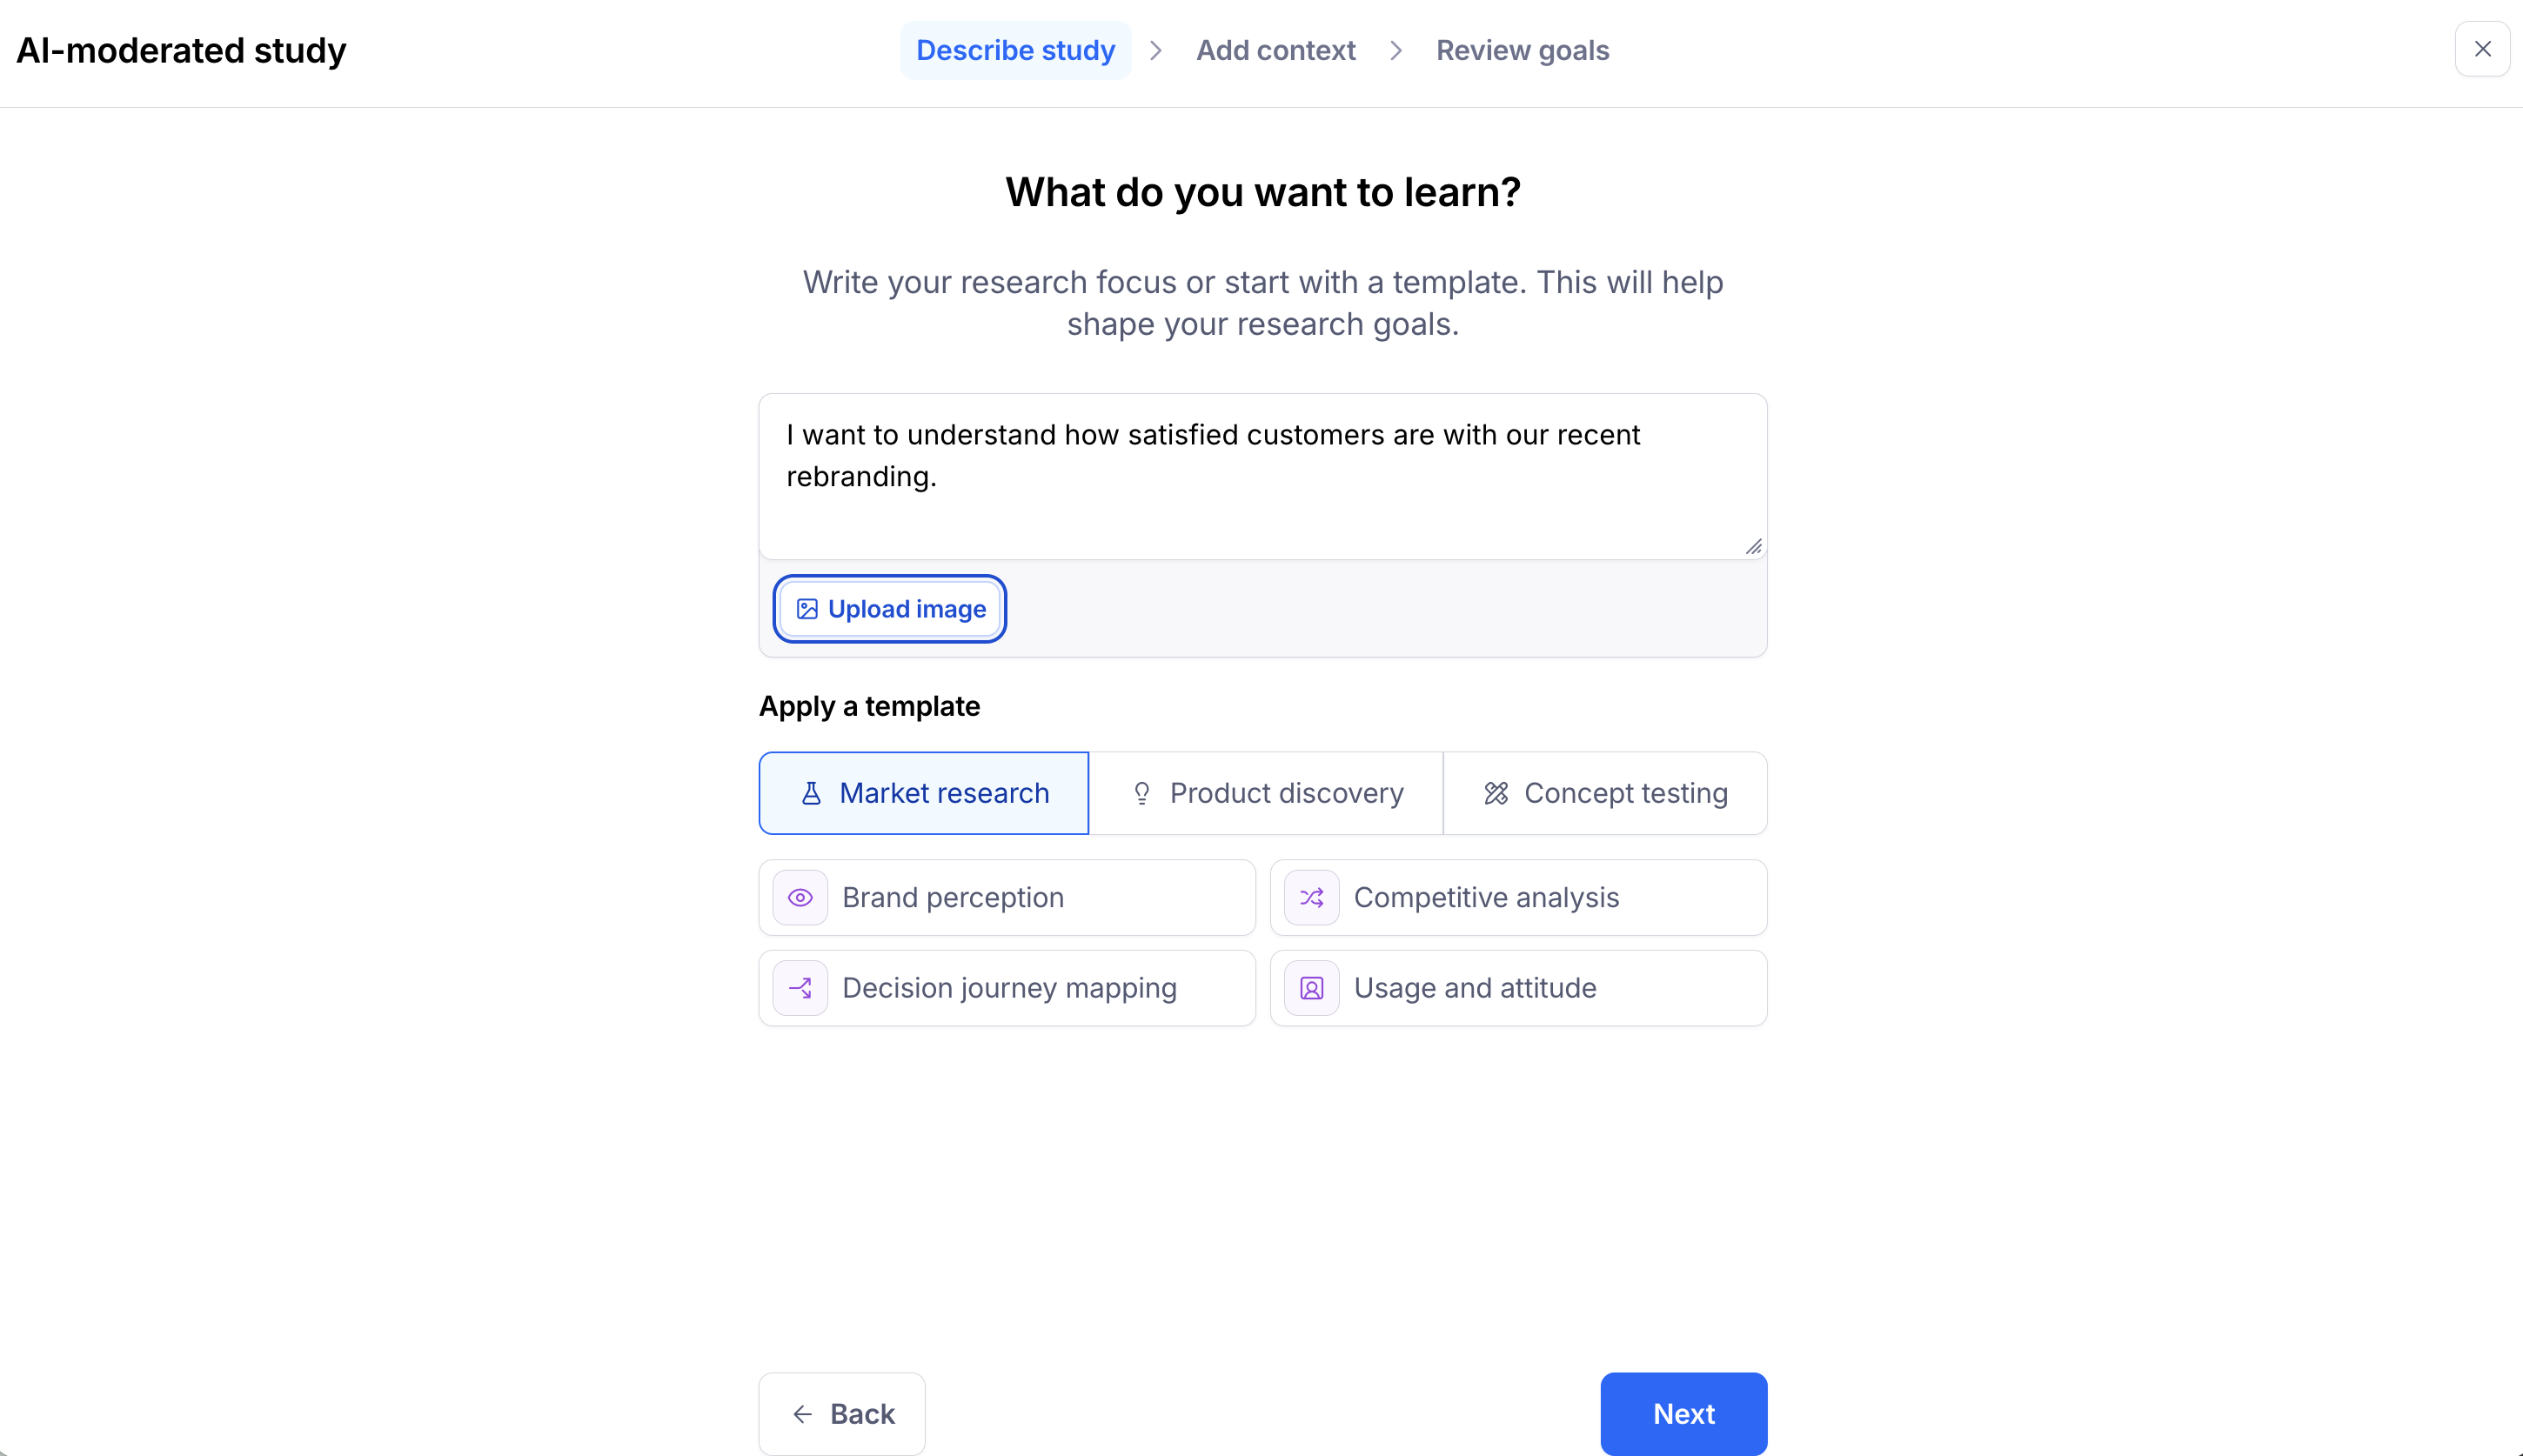
Task: Click the Concept testing pencil-ruler icon
Action: 1496,793
